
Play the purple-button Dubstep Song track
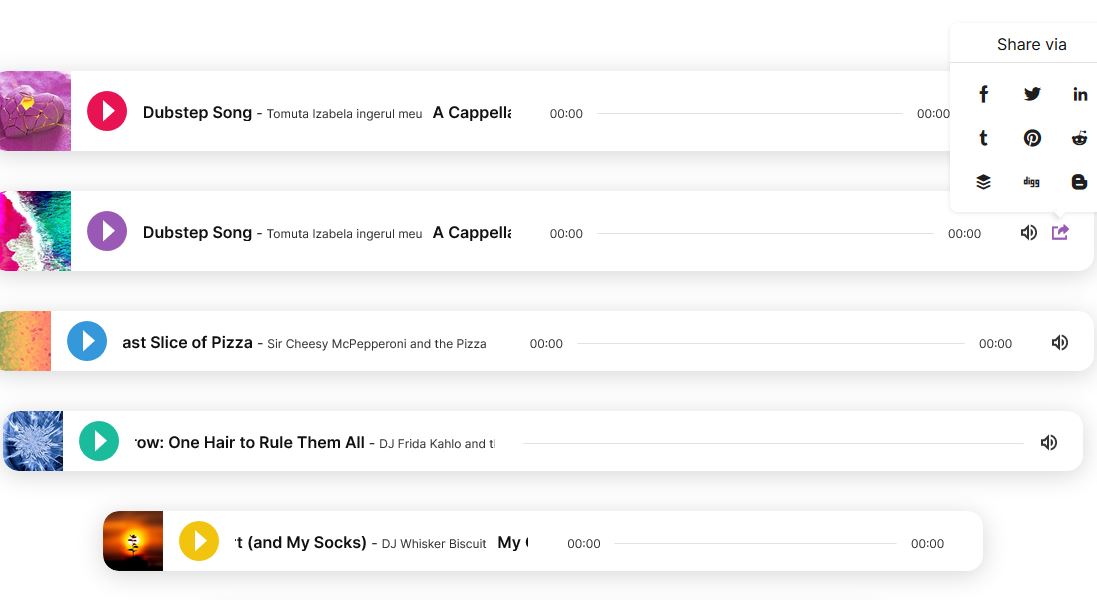[x=107, y=231]
